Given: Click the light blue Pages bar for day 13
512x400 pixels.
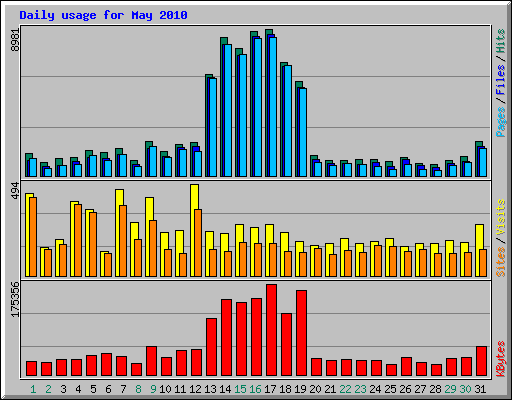Looking at the screenshot, I should pyautogui.click(x=213, y=127).
